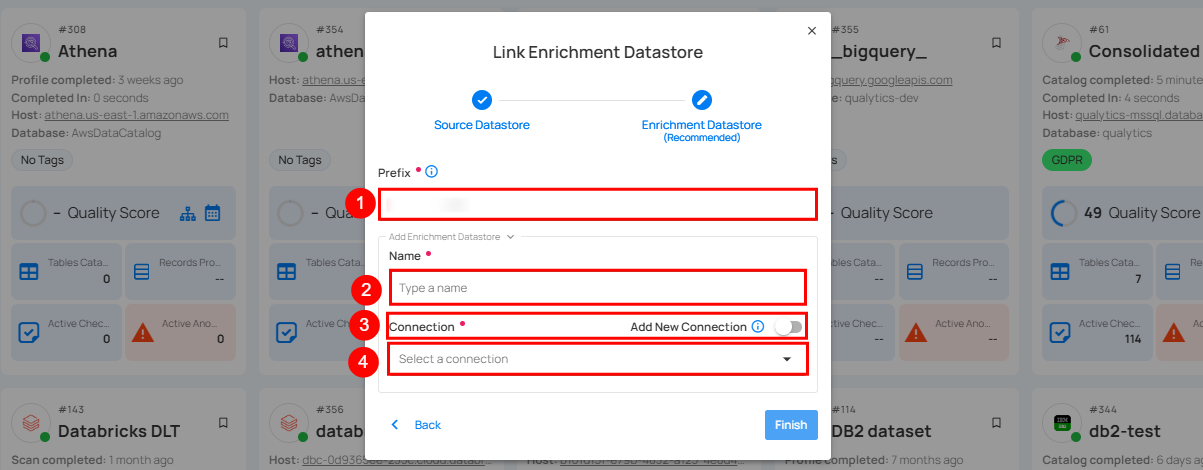Screen dimensions: 1203x470
Task: Click the Enrichment Datastore pencil step icon
Action: click(x=702, y=99)
